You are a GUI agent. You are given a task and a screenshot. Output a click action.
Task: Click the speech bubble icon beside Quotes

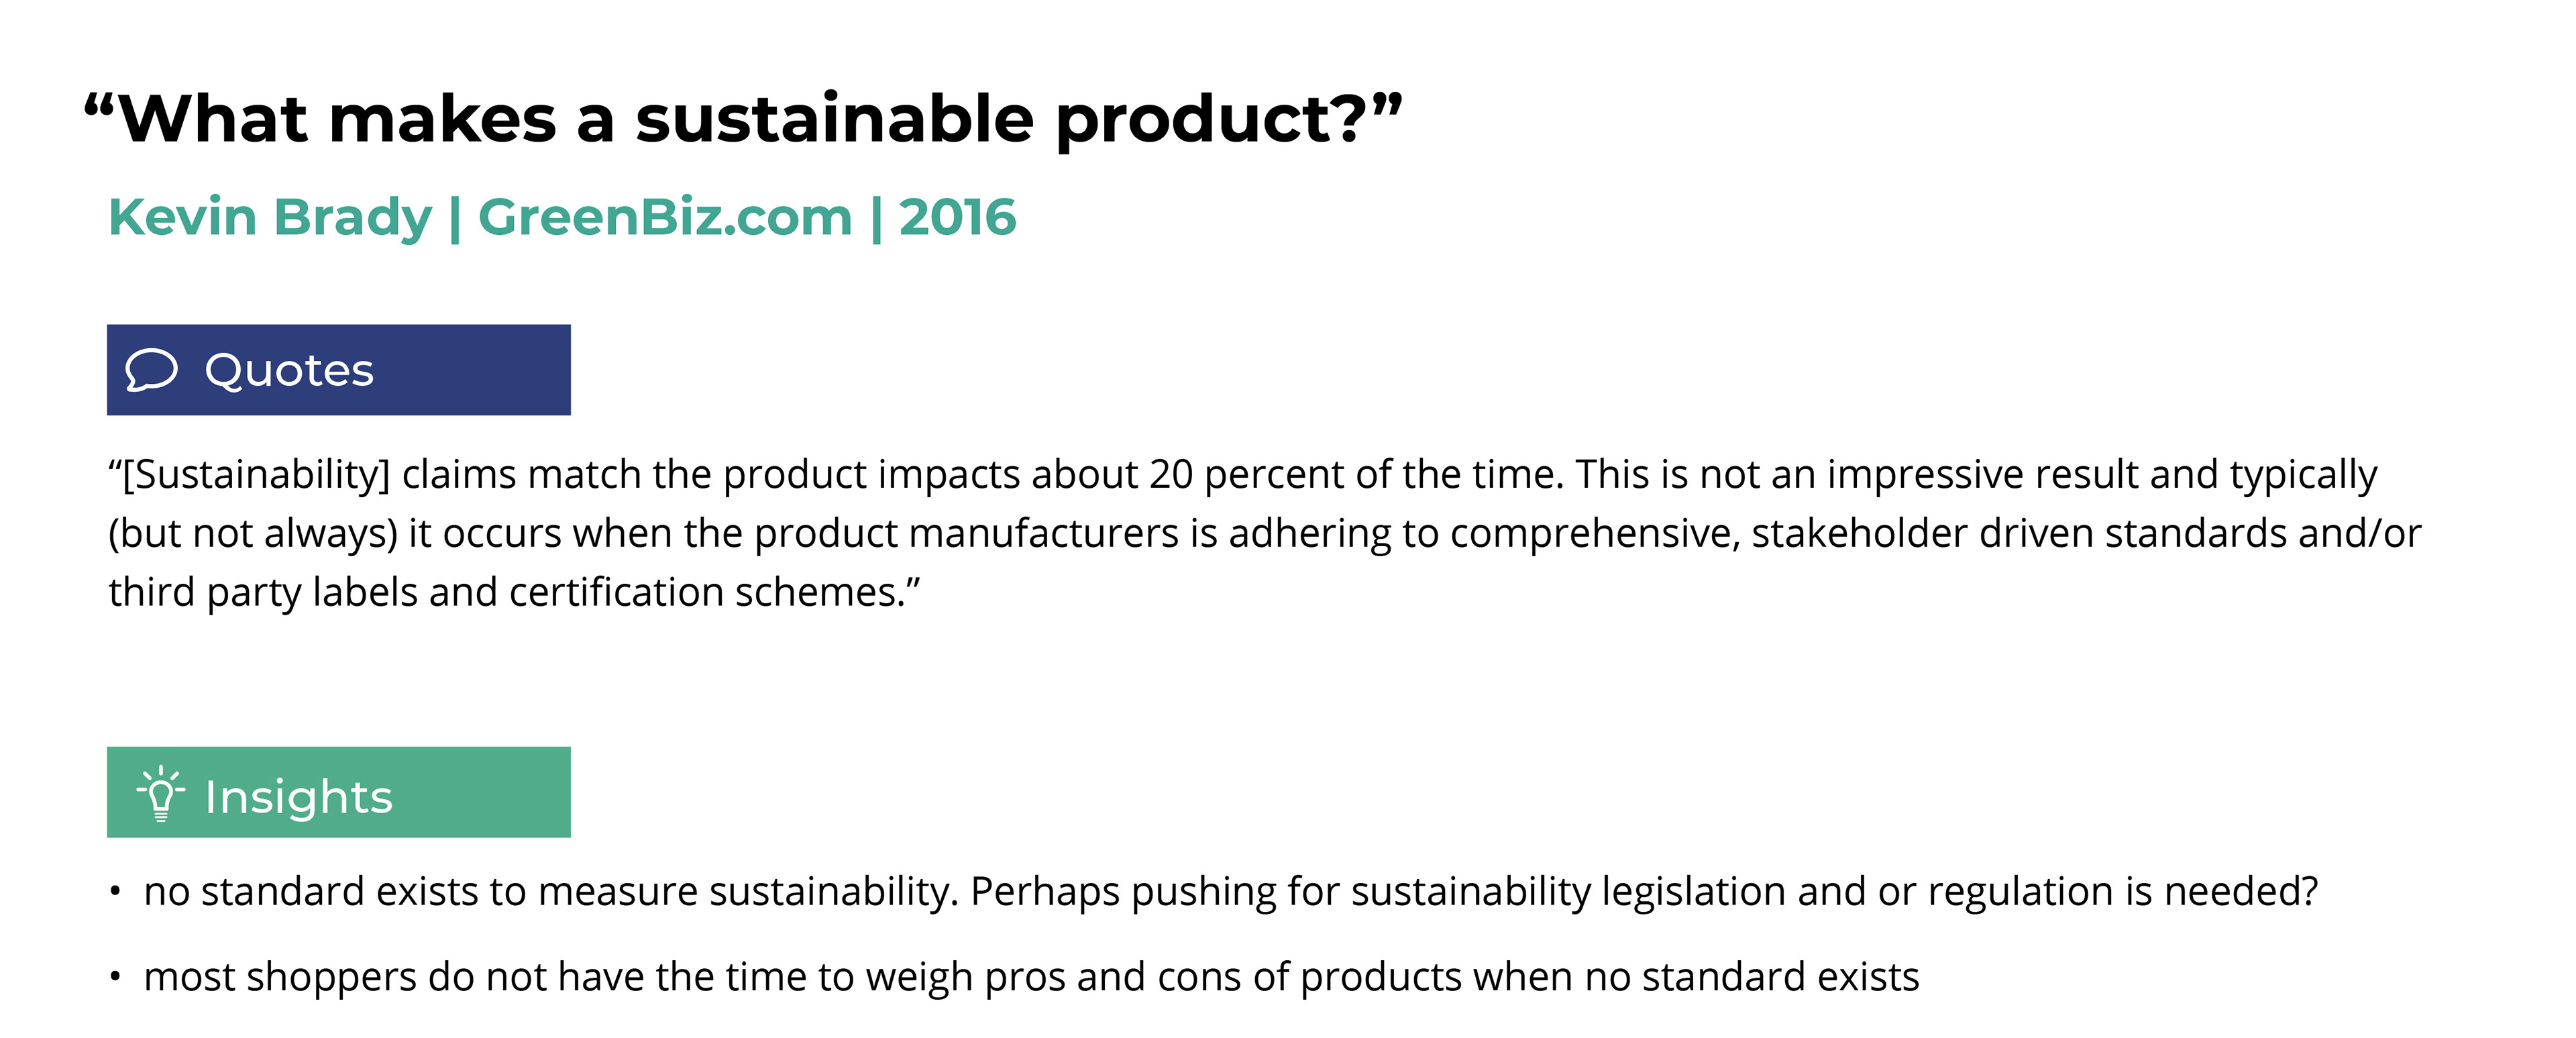[151, 370]
